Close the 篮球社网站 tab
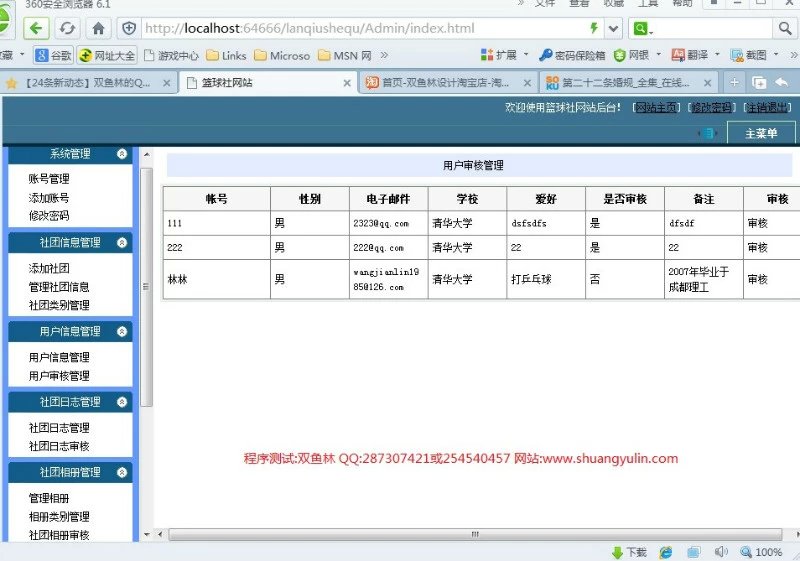This screenshot has width=800, height=561. (347, 83)
